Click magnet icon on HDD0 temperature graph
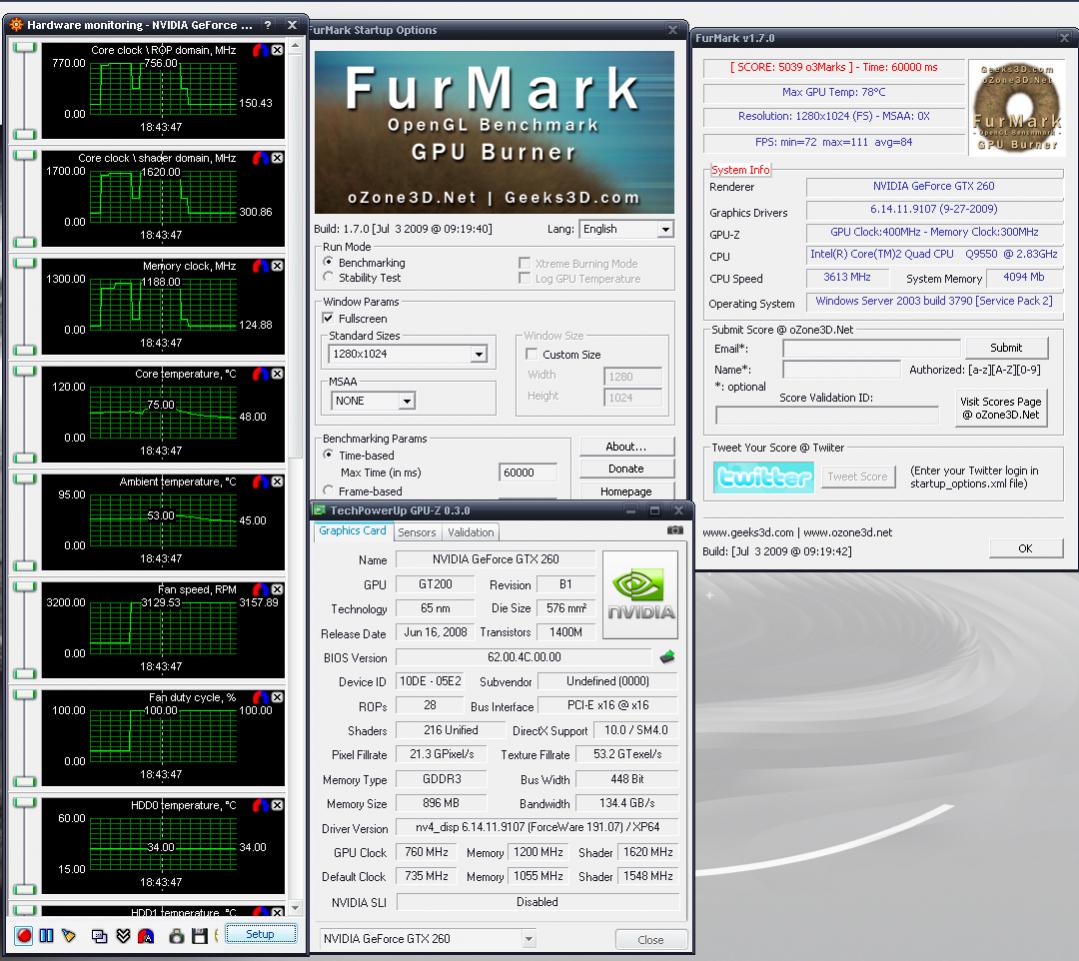Screen dimensions: 1079x961 261,806
